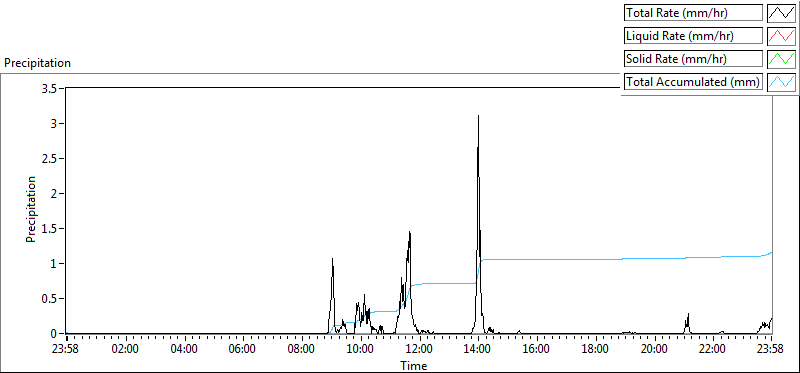This screenshot has height=373, width=800.
Task: Click the 02:00 time axis label
Action: (x=126, y=350)
